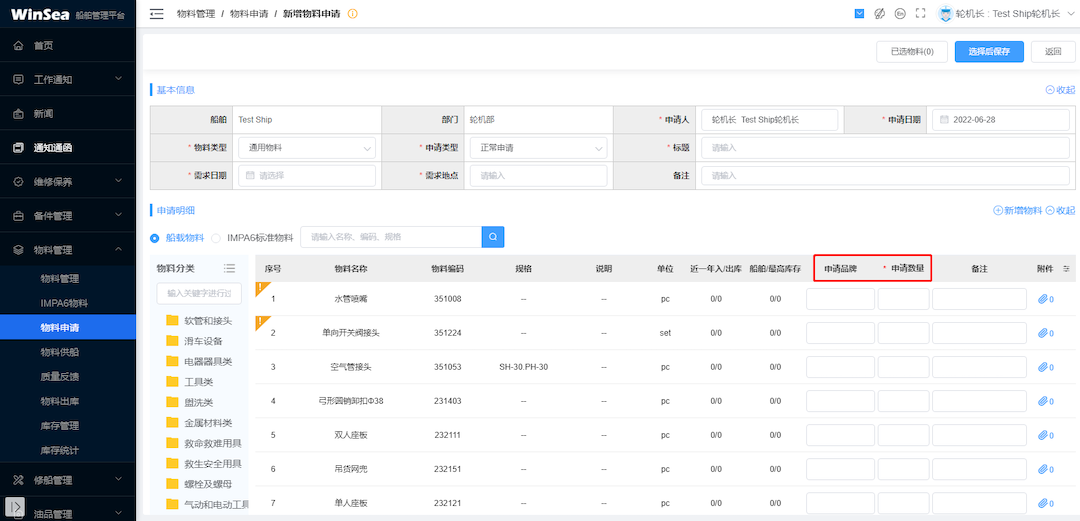Open 通知通函 in the sidebar
The width and height of the screenshot is (1080, 521).
[68, 147]
